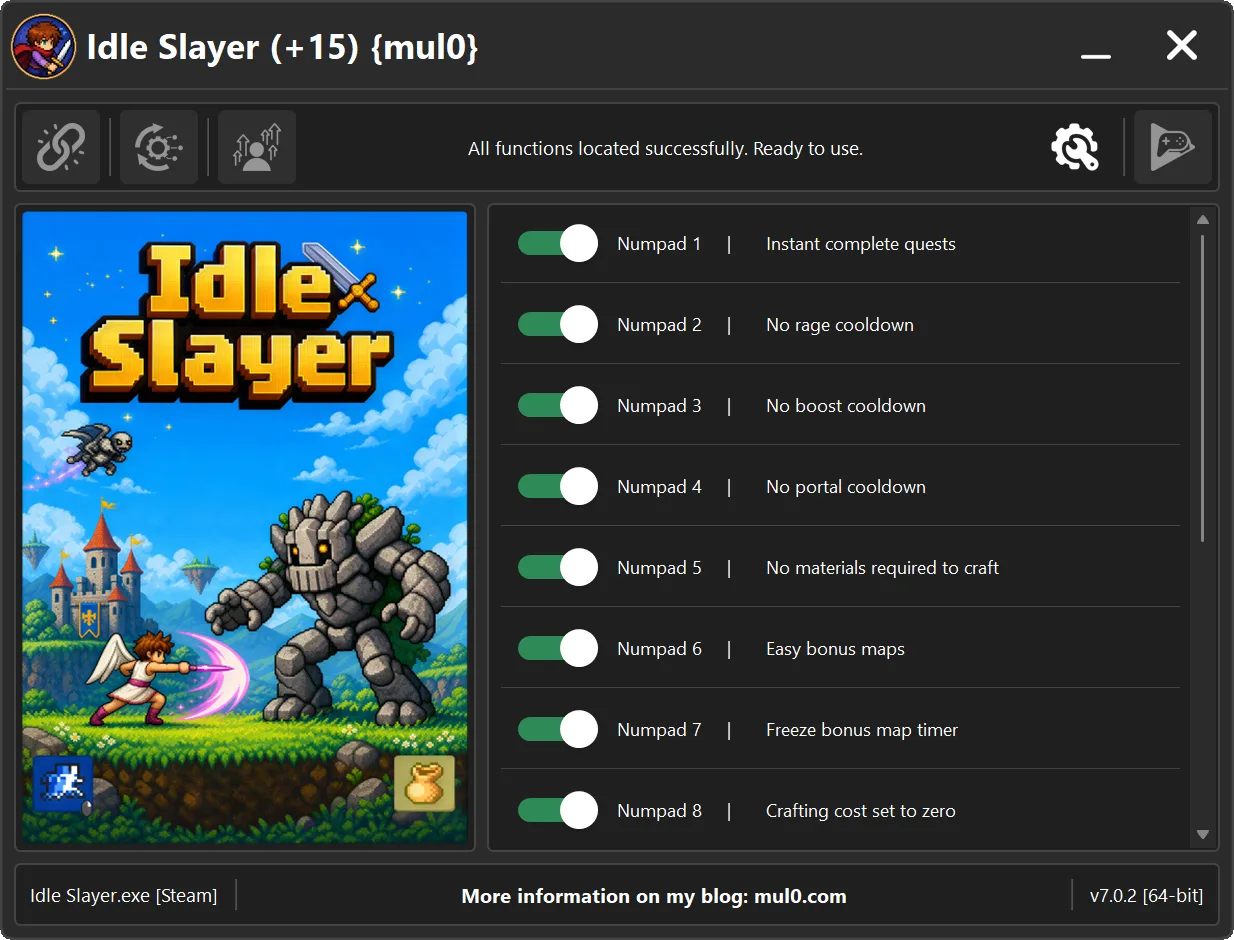Click the play and gamepad launch icon
This screenshot has width=1234, height=940.
(x=1173, y=148)
